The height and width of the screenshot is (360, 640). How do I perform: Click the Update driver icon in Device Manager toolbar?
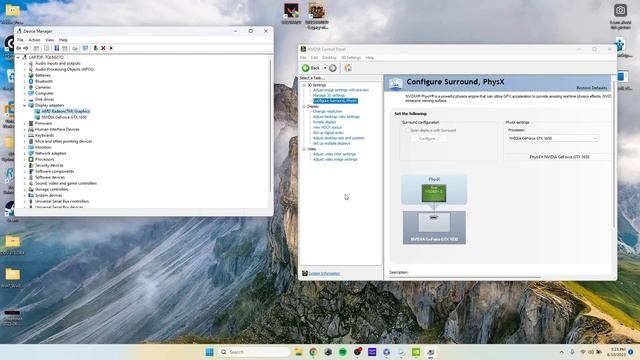[96, 48]
